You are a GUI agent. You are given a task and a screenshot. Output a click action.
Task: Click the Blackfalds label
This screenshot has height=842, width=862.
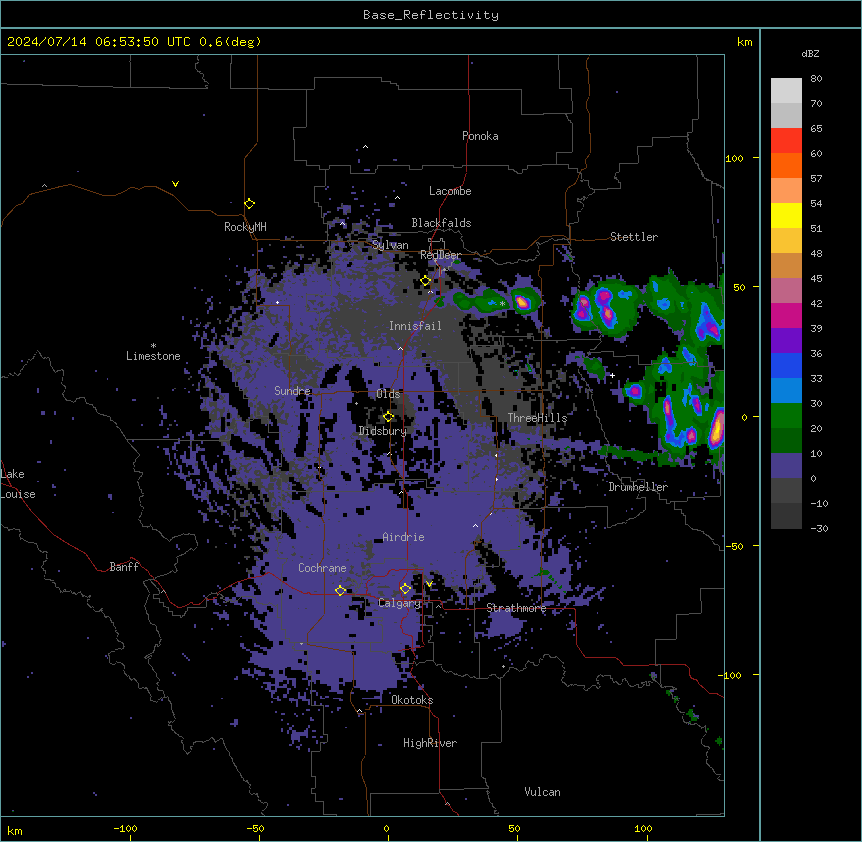[x=441, y=223]
